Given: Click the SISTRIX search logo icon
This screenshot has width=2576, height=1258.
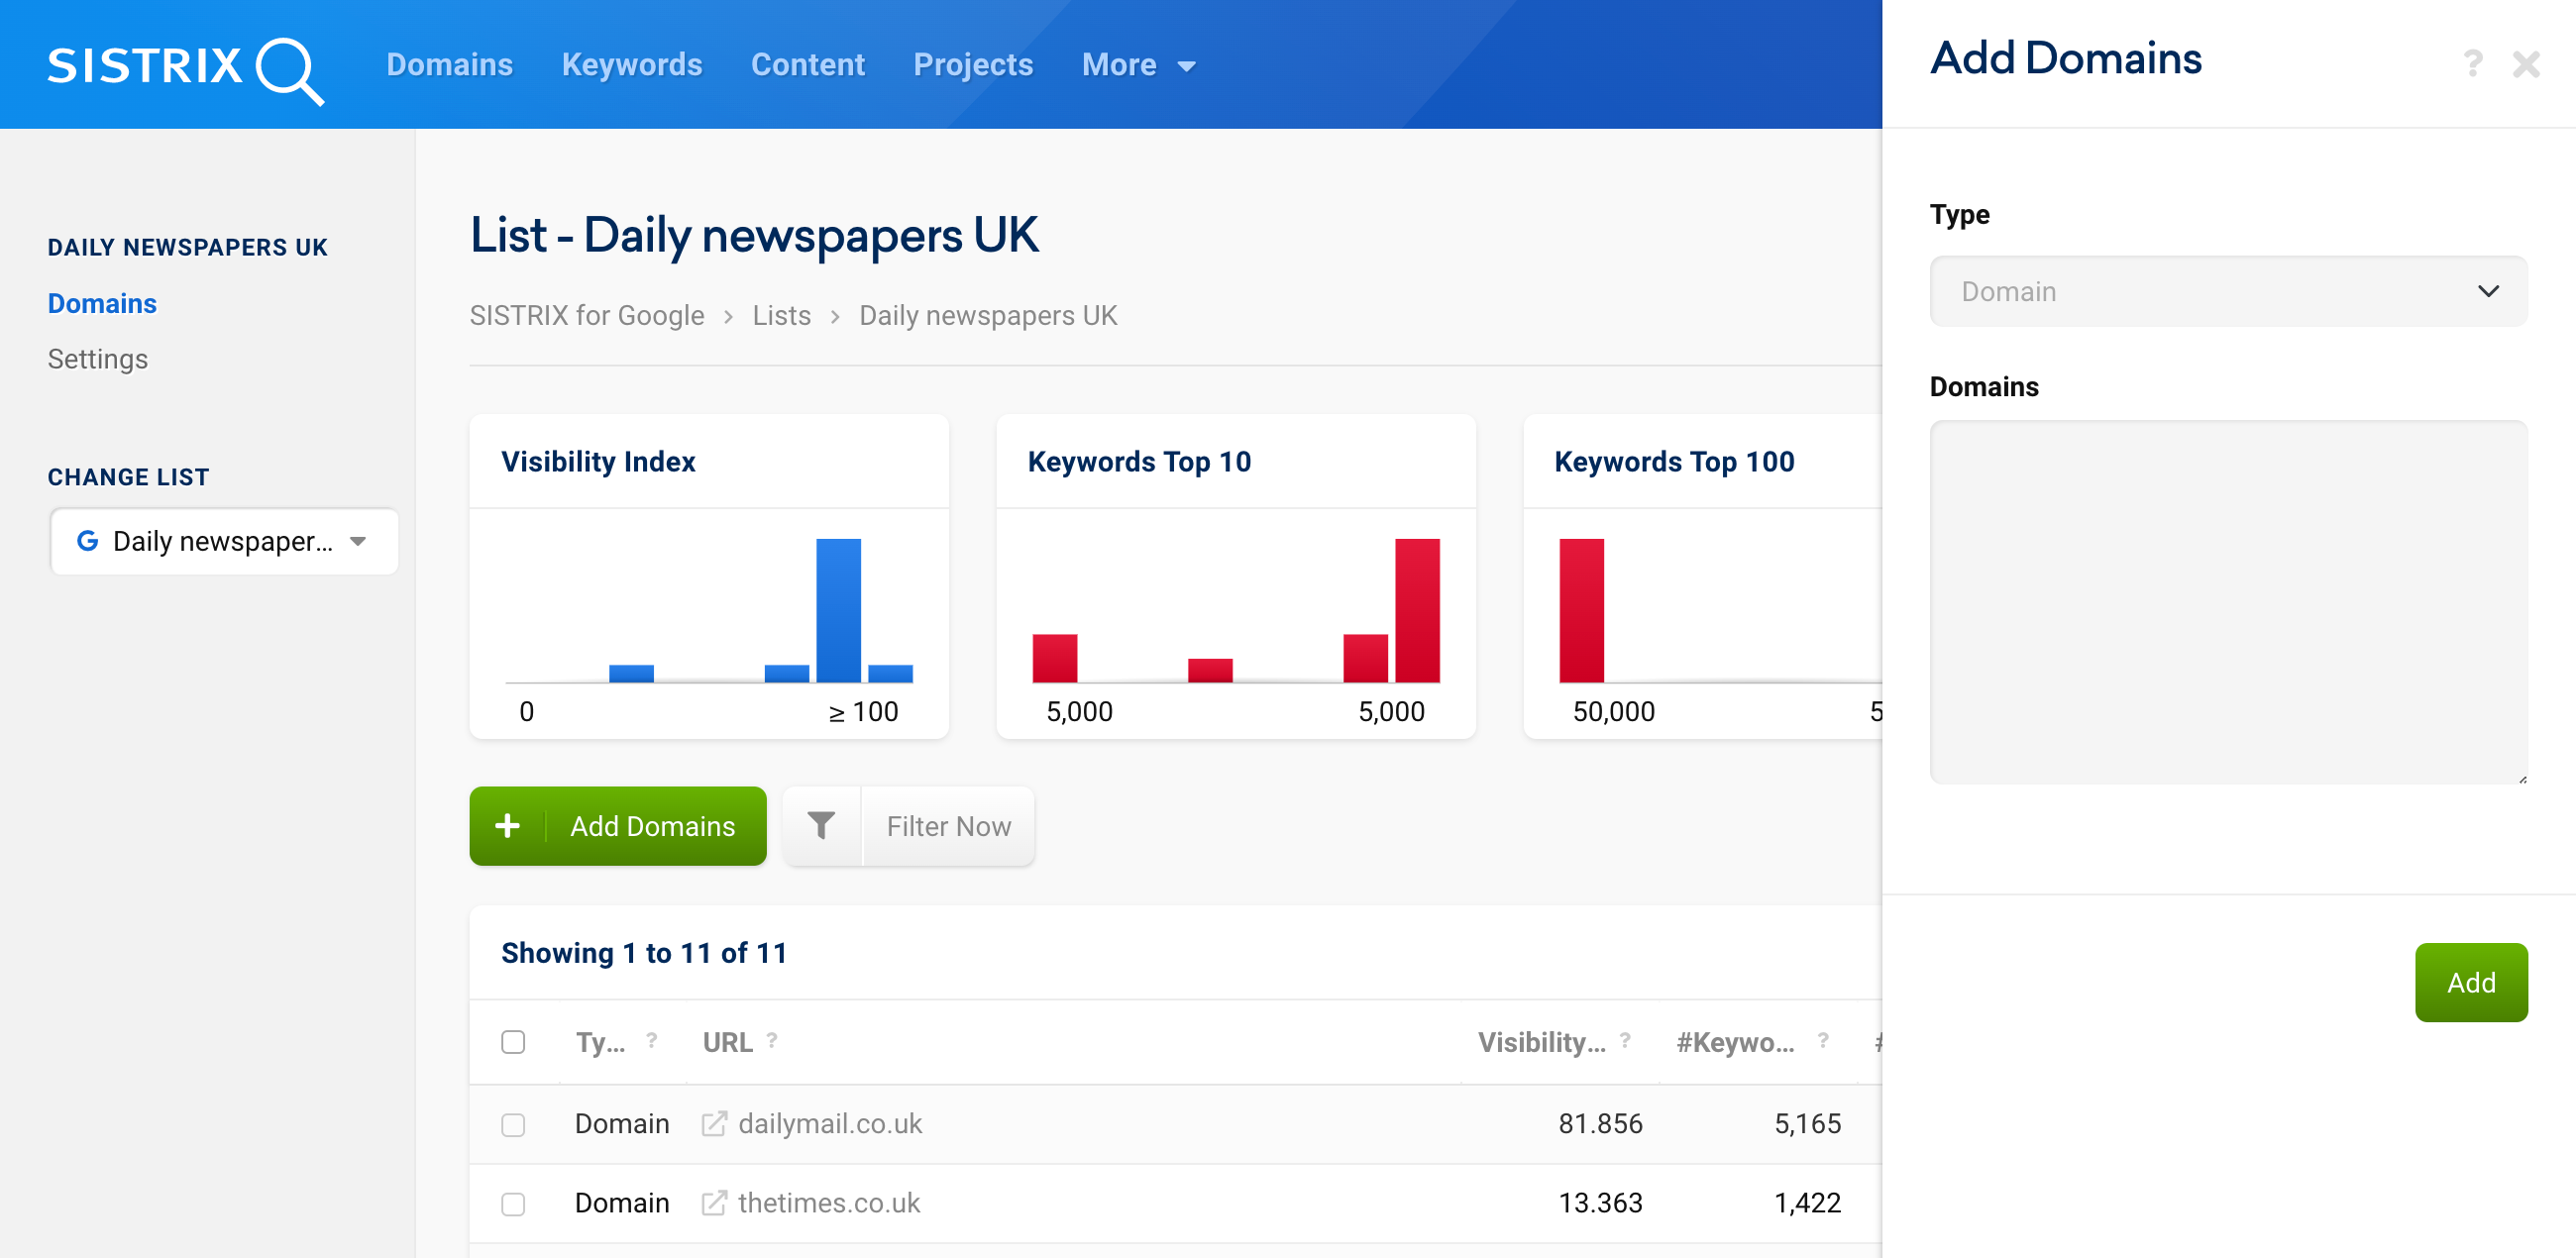Looking at the screenshot, I should pos(294,62).
